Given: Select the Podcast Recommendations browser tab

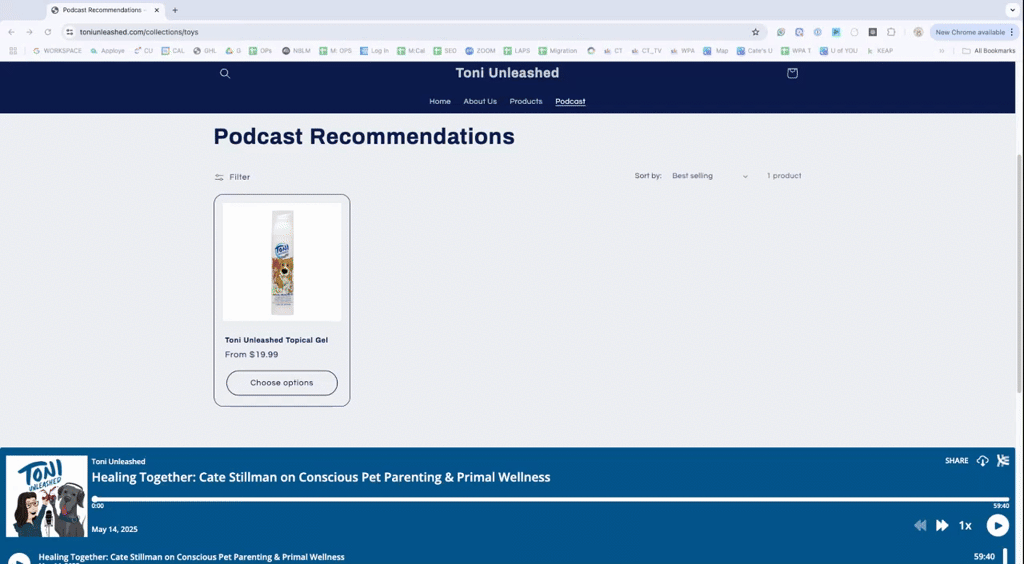Looking at the screenshot, I should click(x=104, y=10).
